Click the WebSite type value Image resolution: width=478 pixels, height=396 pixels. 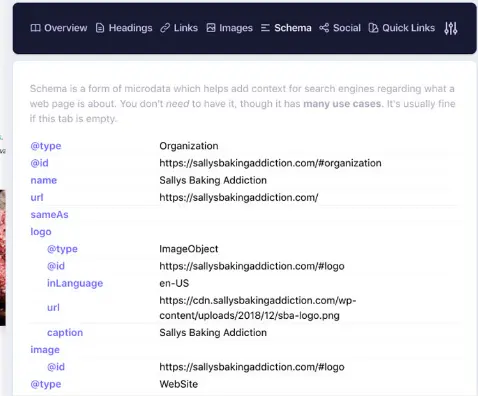[179, 384]
